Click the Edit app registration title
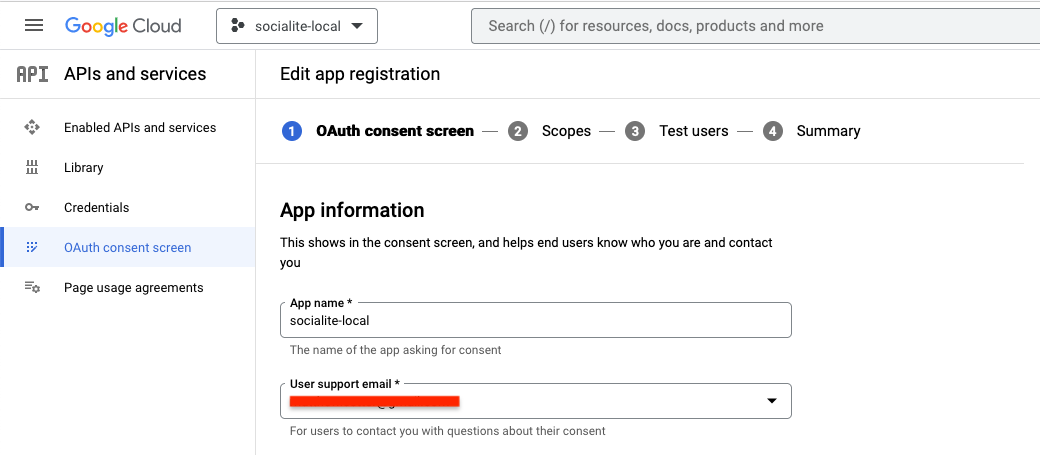Viewport: 1040px width, 455px height. coord(360,74)
